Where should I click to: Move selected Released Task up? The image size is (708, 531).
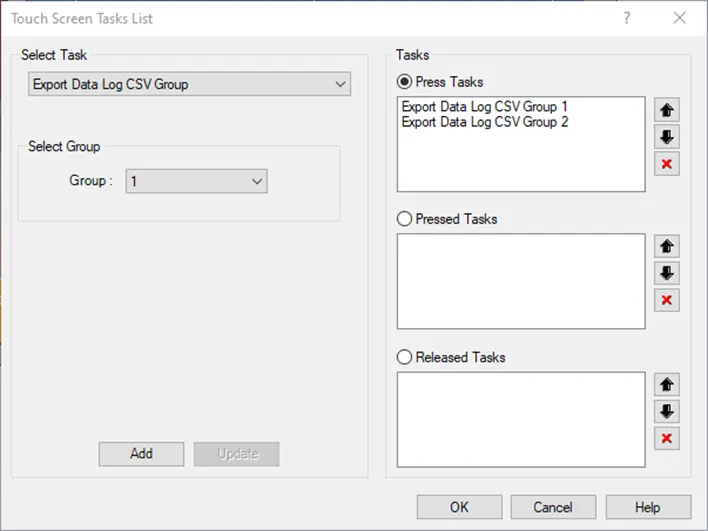coord(666,384)
